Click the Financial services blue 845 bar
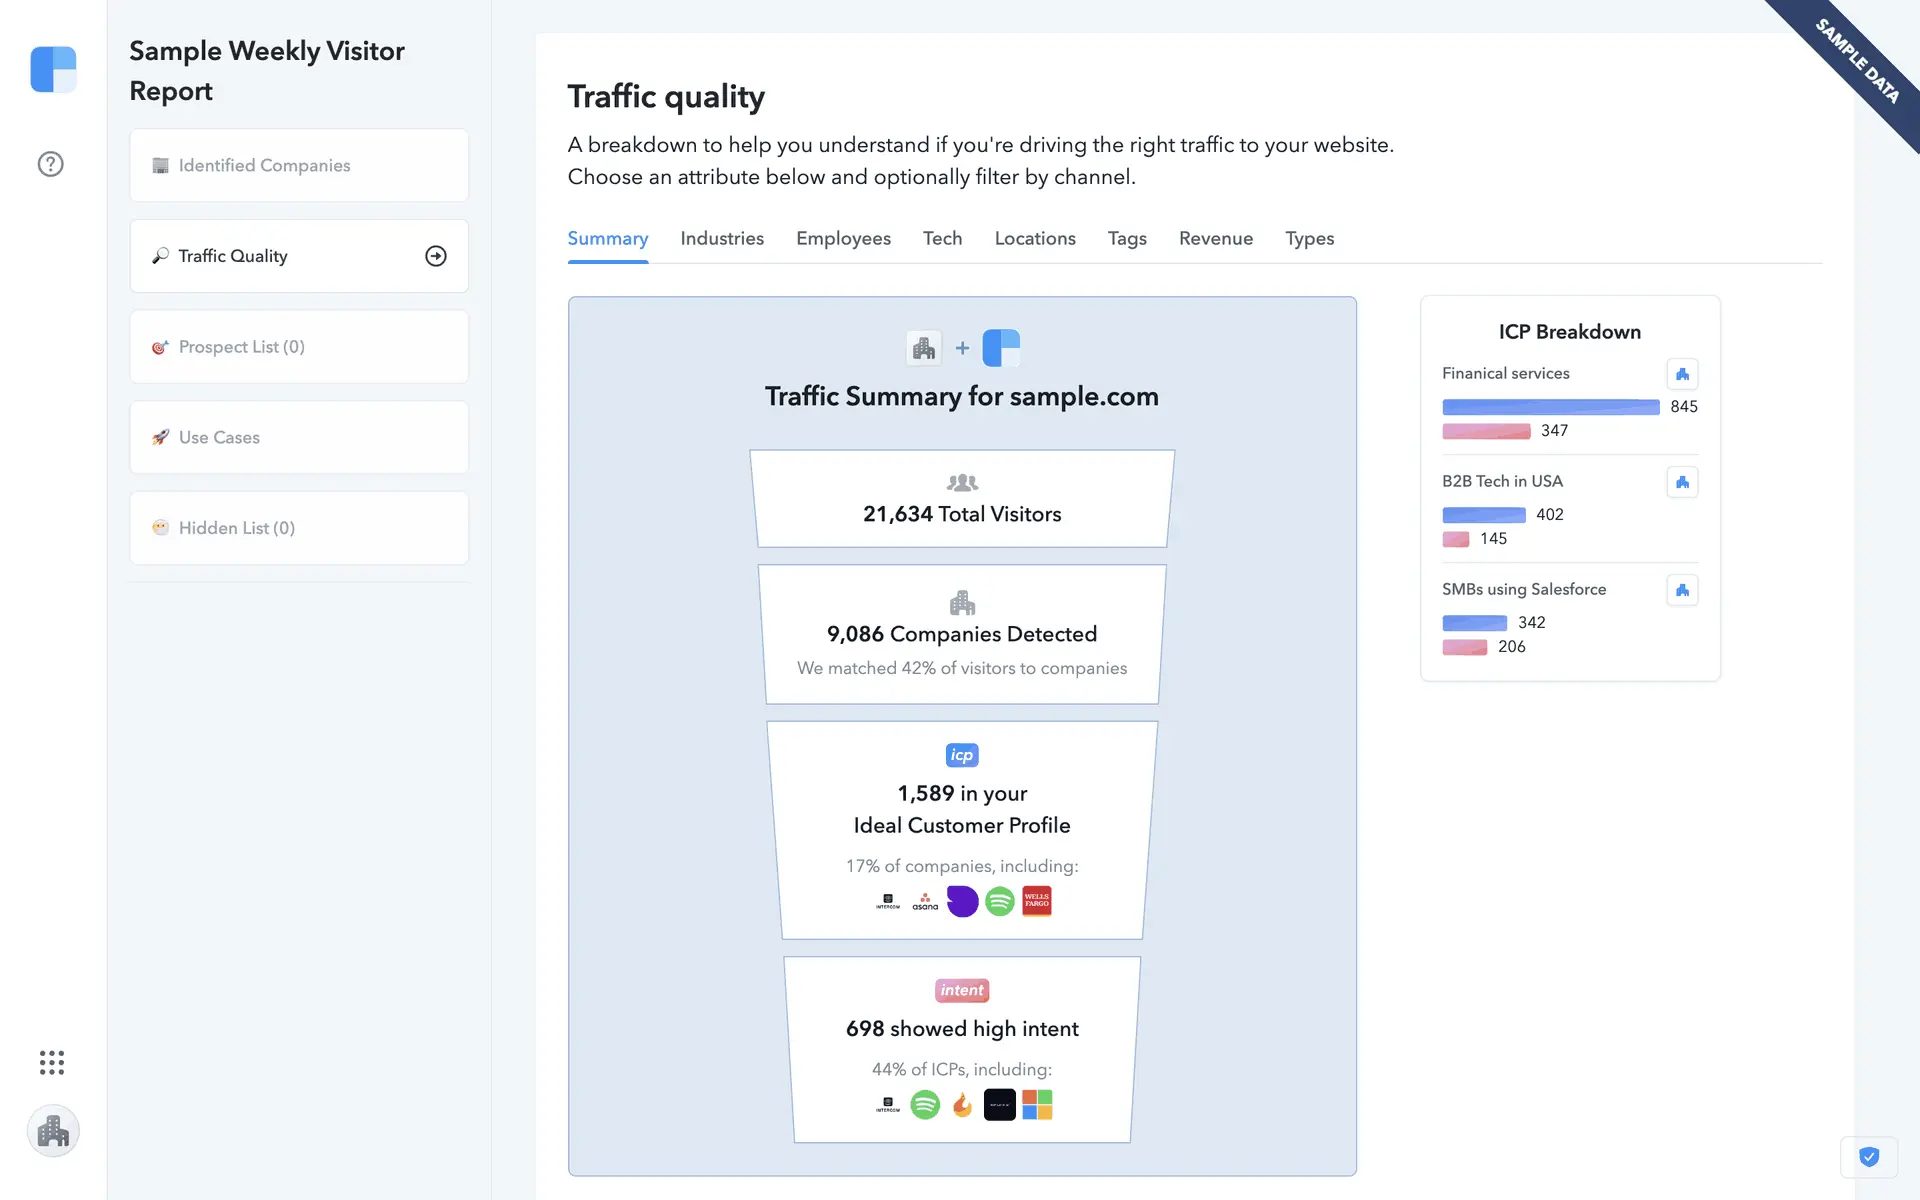The image size is (1920, 1200). (x=1550, y=407)
